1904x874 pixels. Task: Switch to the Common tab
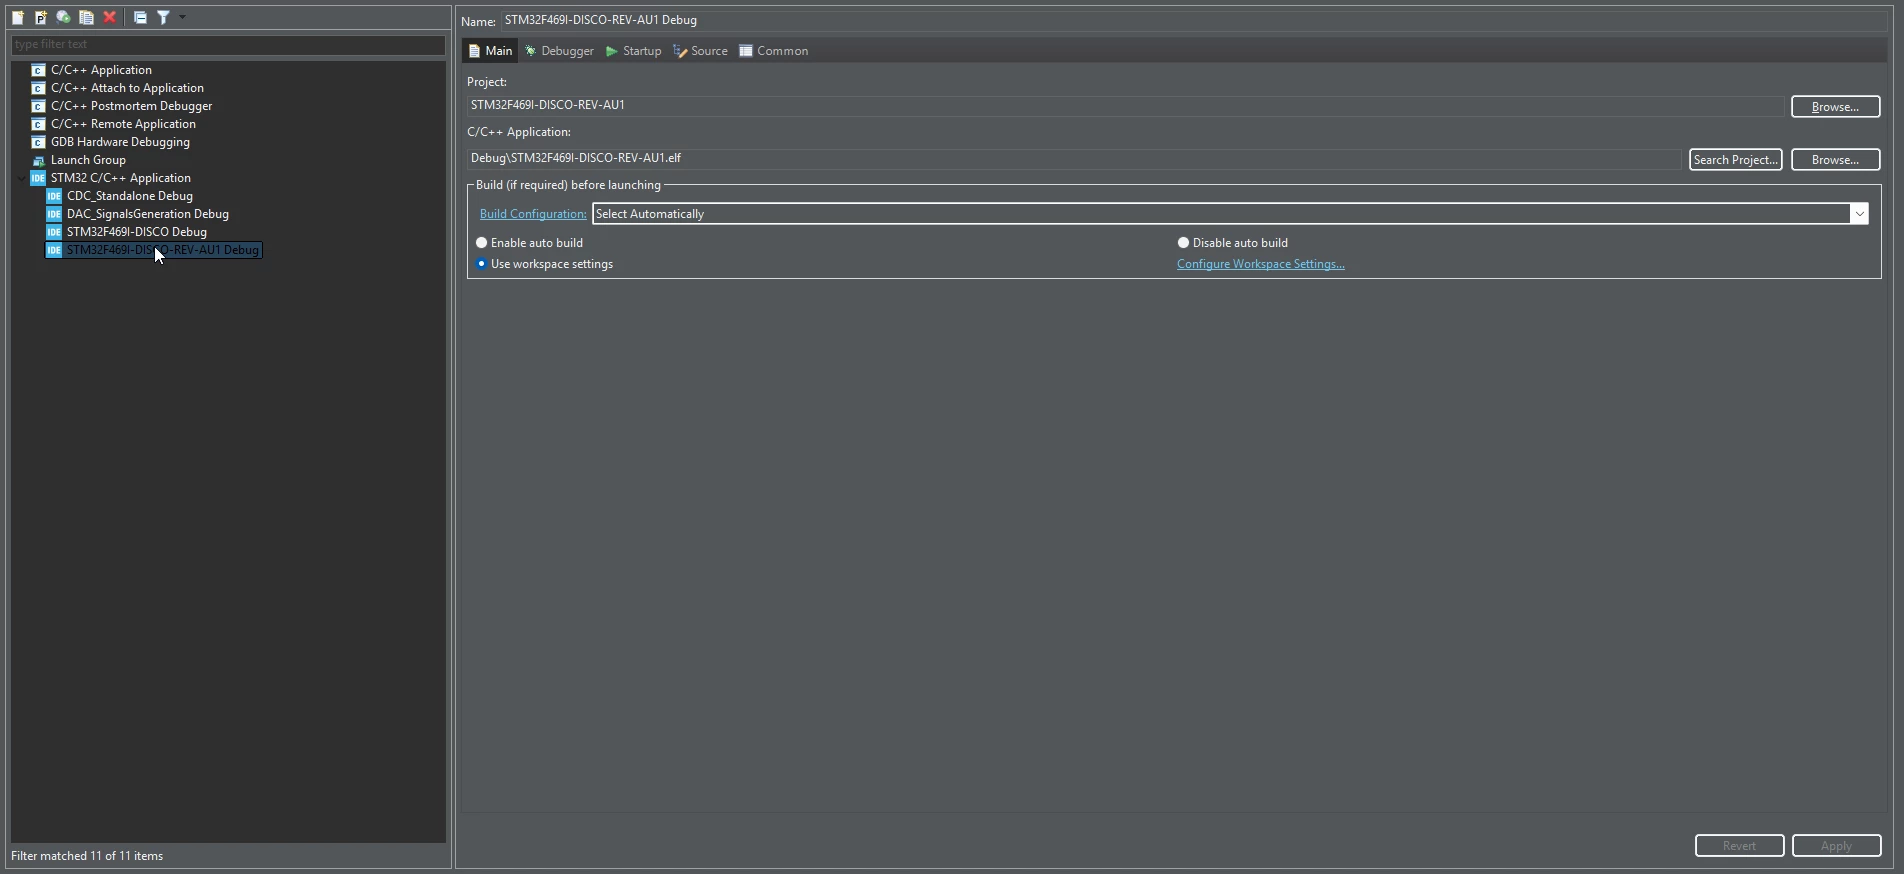tap(773, 51)
